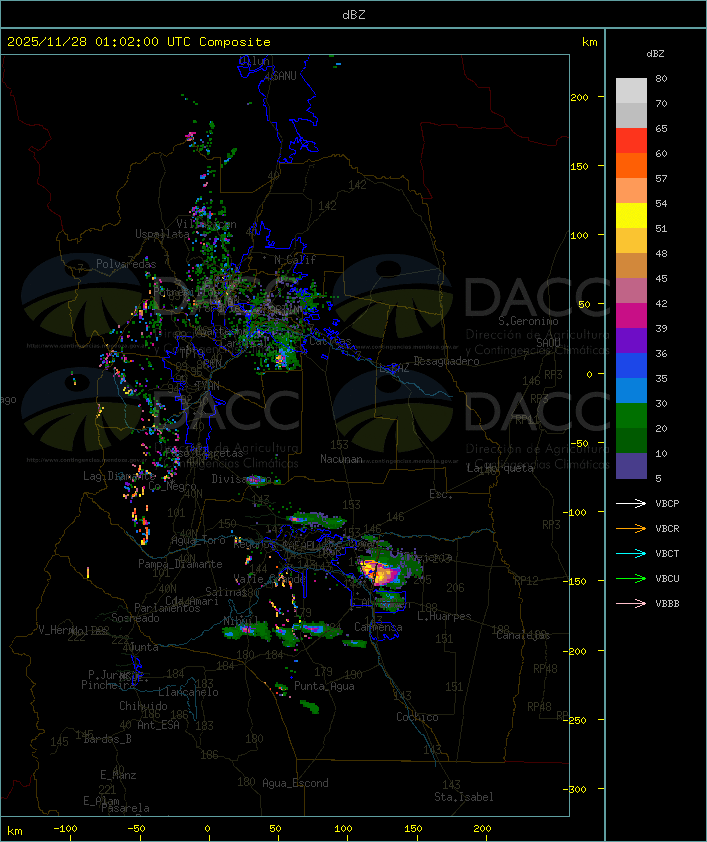Select the bright yellow 51-54 dBZ swatch
Viewport: 707px width, 842px height.
(x=631, y=215)
